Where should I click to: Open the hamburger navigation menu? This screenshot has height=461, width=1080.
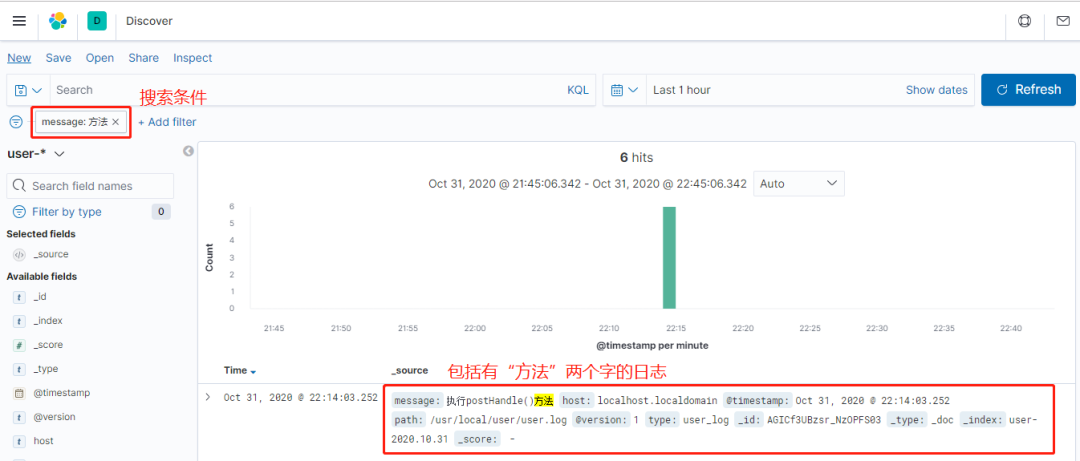coord(19,21)
